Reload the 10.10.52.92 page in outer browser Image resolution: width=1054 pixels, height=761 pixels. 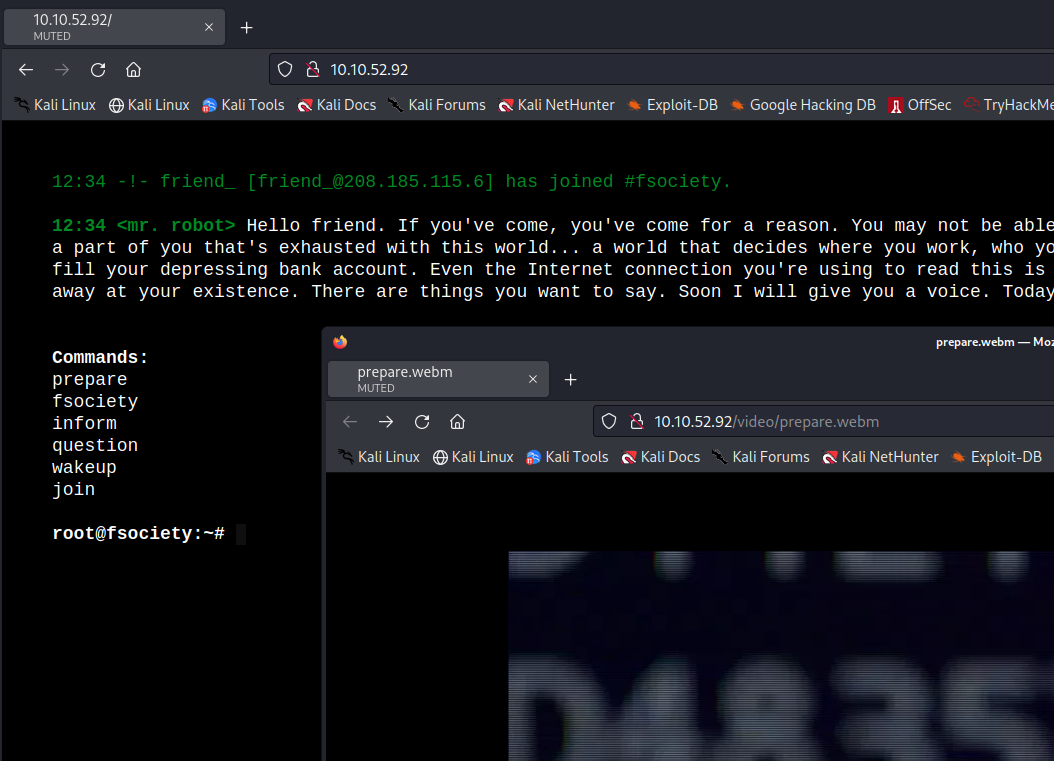[98, 70]
